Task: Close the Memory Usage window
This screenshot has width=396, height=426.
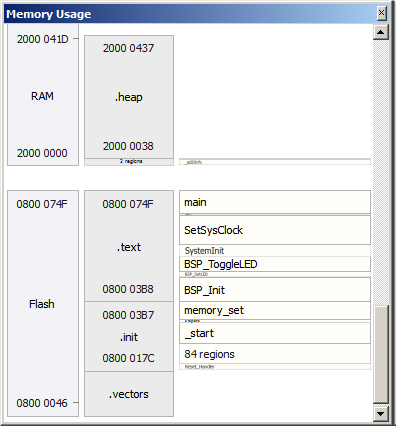Action: (x=381, y=13)
